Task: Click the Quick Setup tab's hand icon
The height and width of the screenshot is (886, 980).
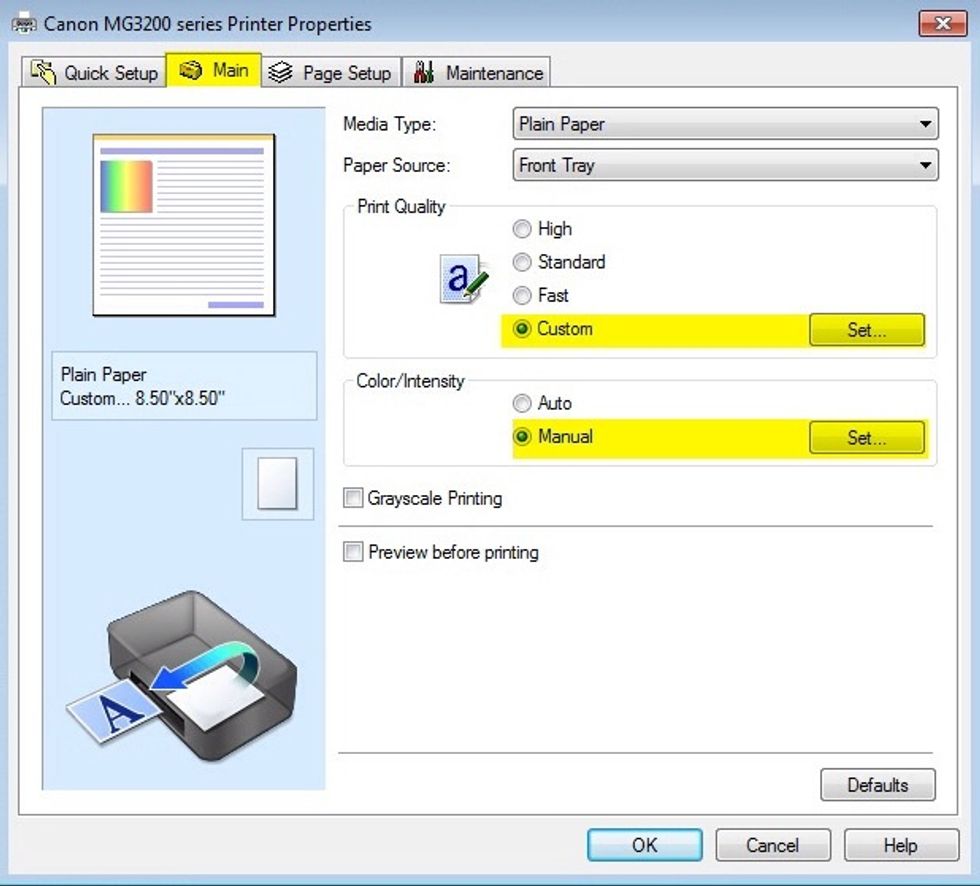Action: click(42, 71)
